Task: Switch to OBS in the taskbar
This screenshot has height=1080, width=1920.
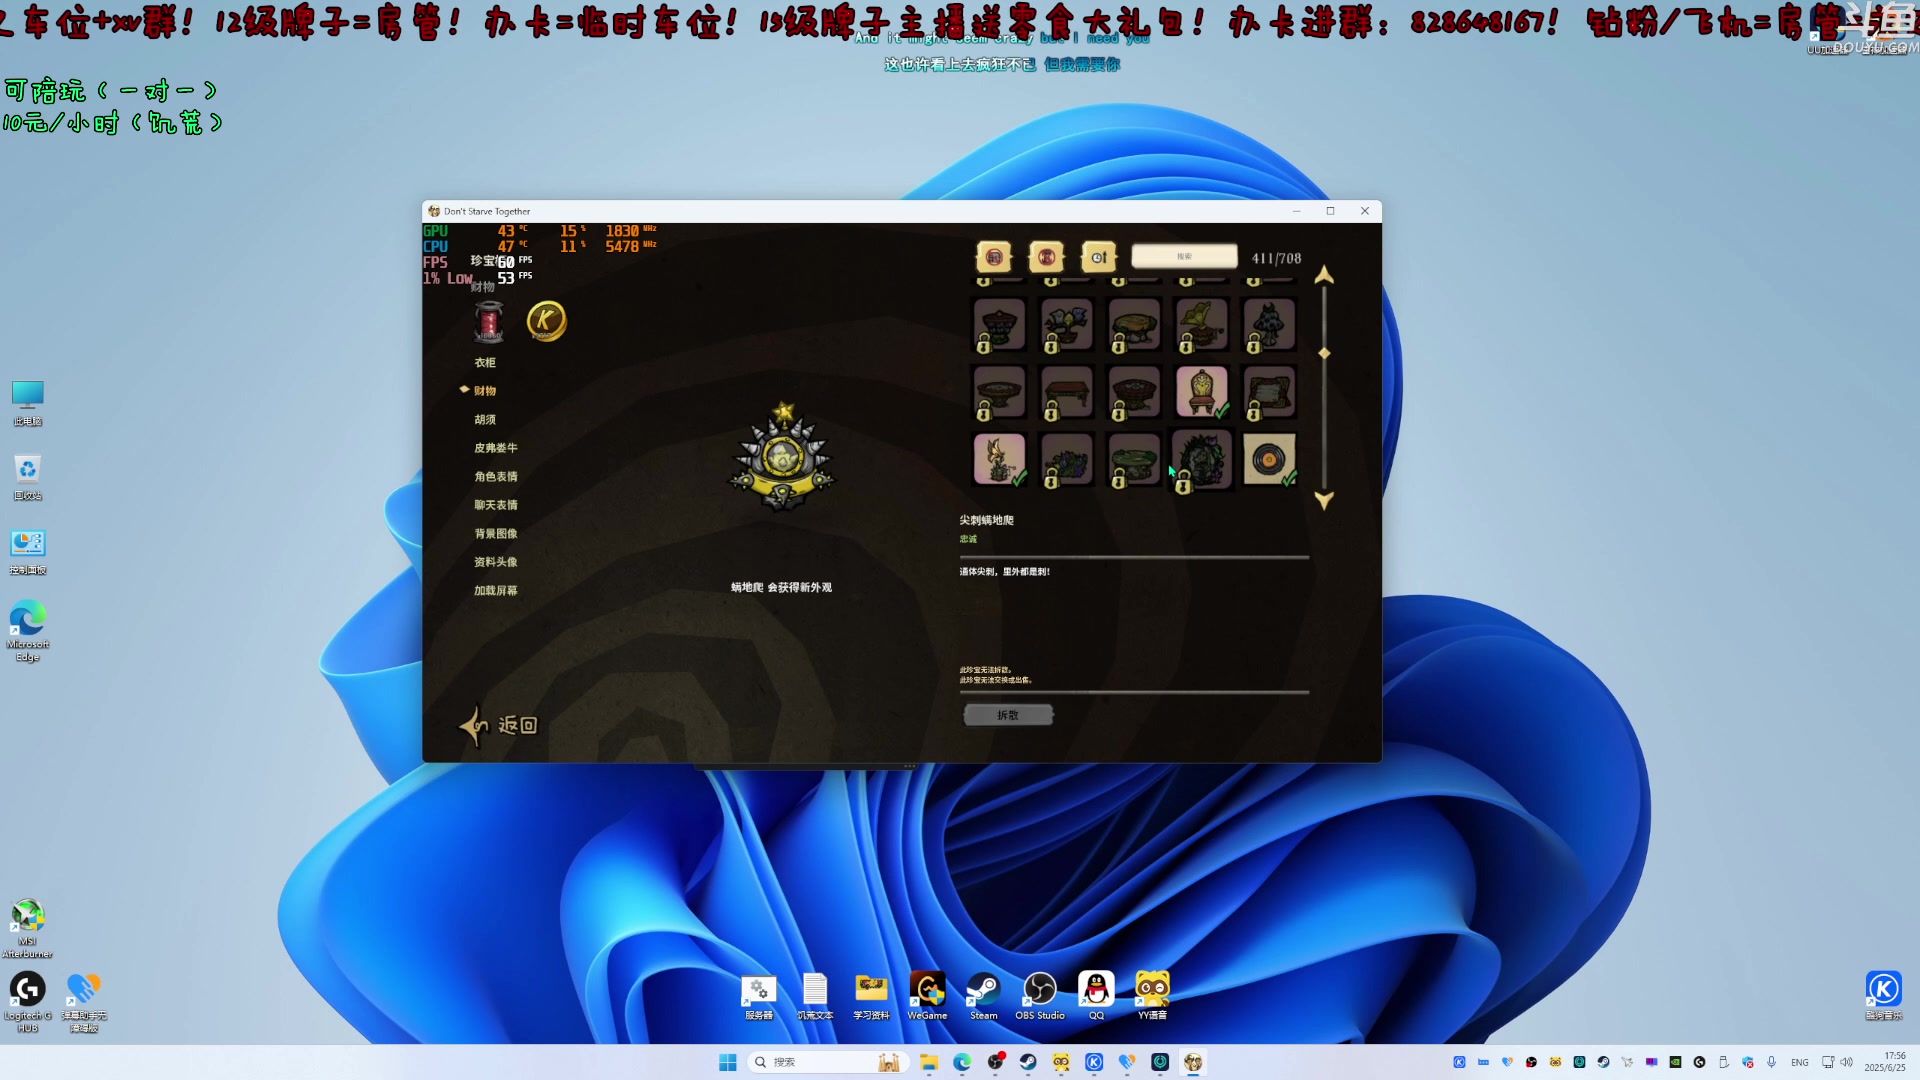Action: [x=995, y=1062]
